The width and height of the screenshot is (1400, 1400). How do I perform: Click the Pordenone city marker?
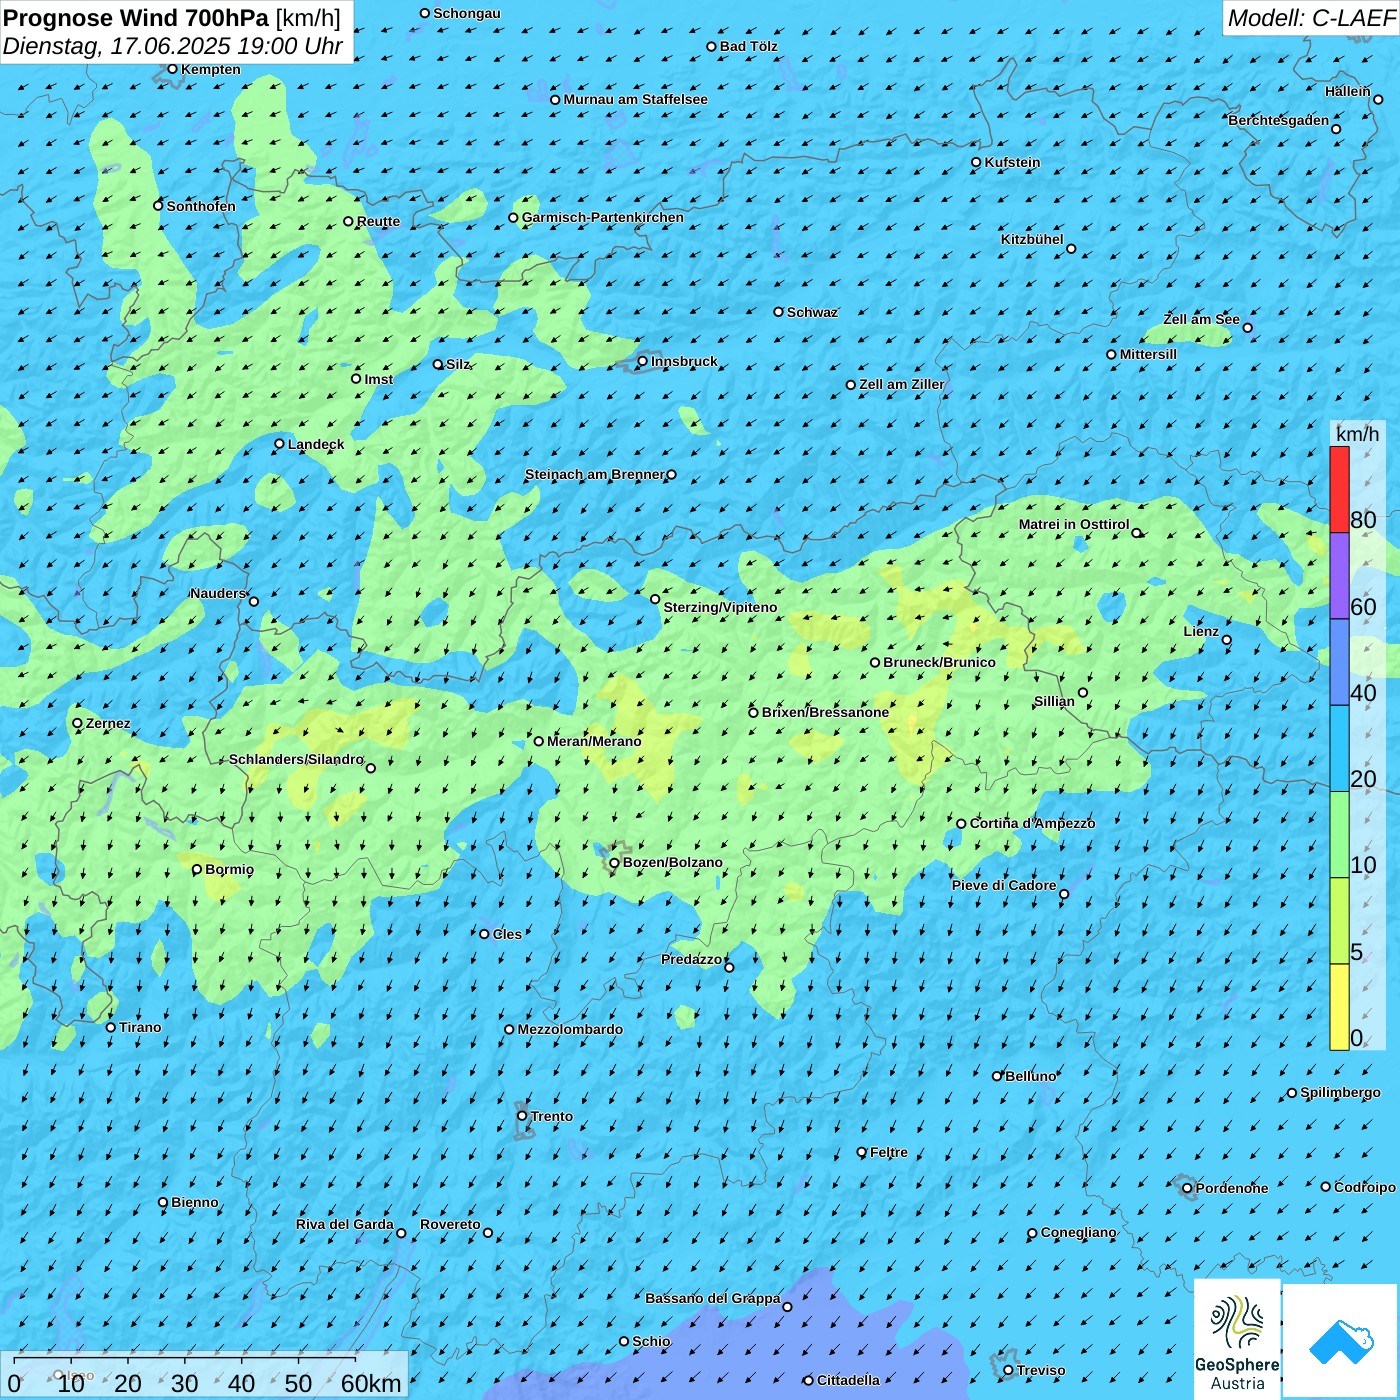coord(1187,1188)
